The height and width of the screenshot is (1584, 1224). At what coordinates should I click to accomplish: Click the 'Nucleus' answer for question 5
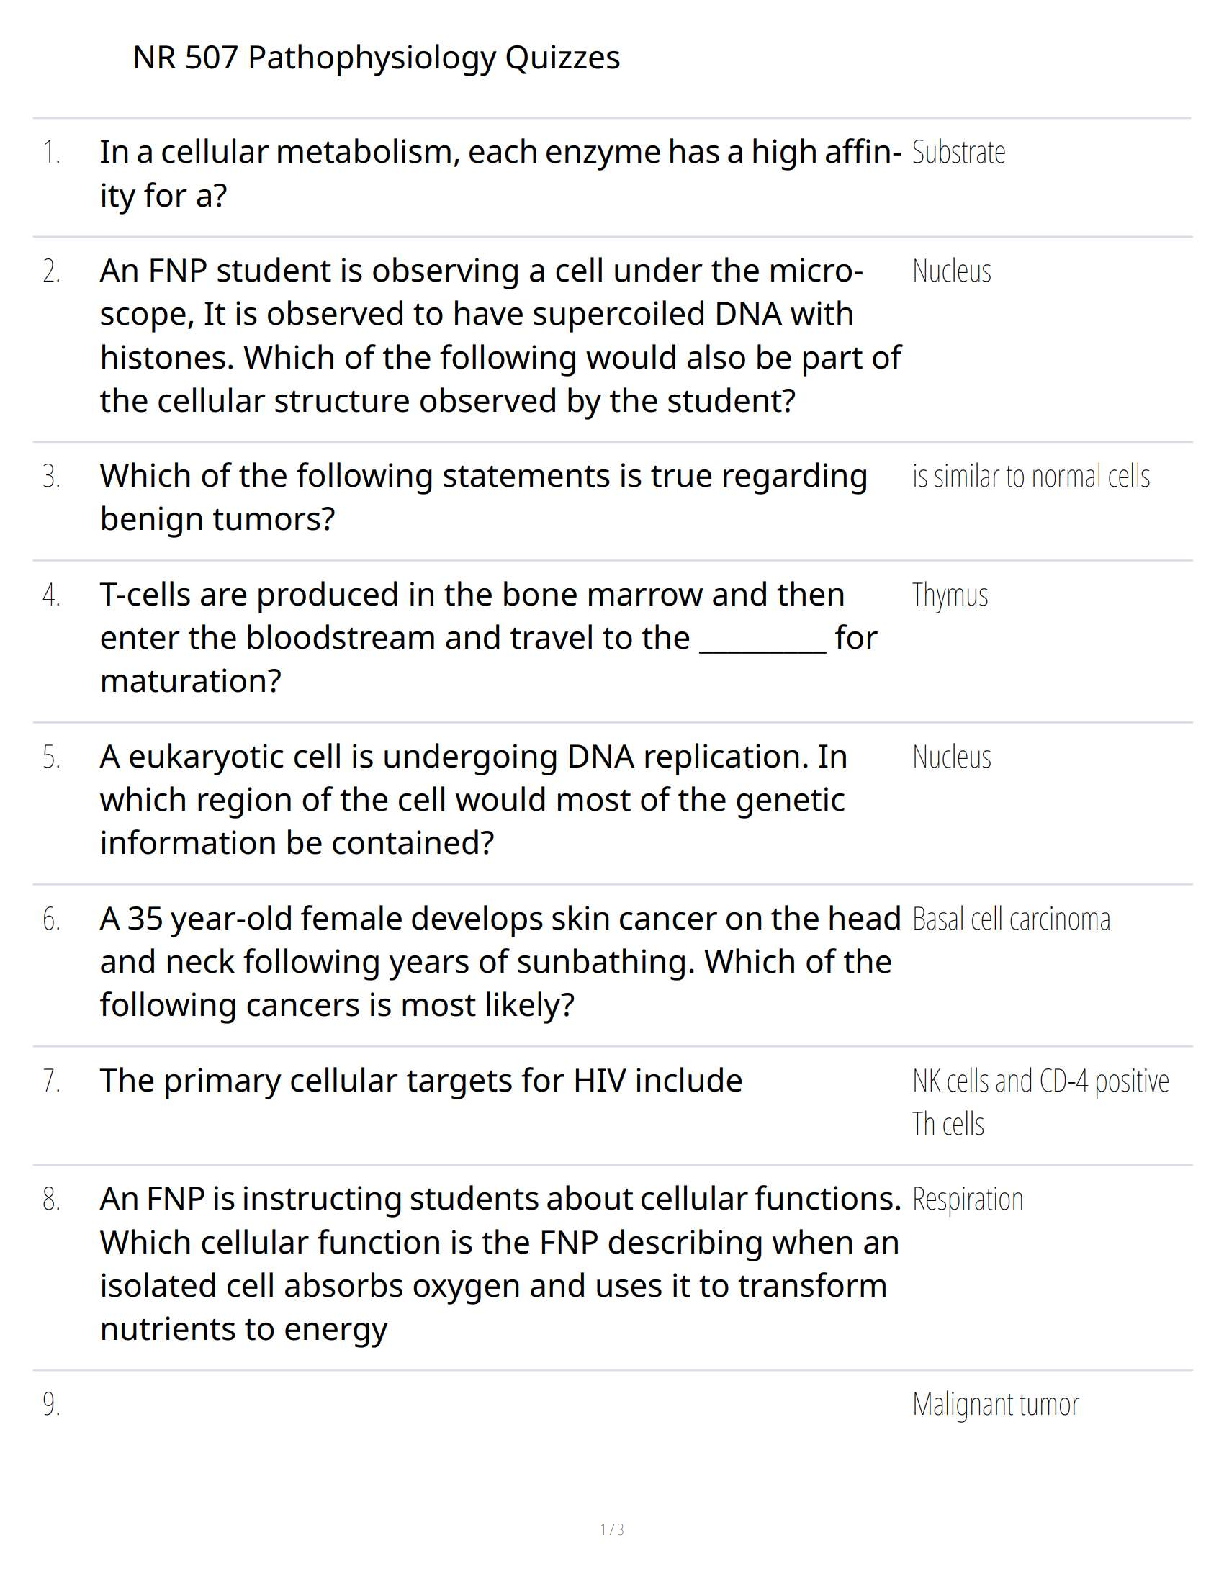point(951,757)
